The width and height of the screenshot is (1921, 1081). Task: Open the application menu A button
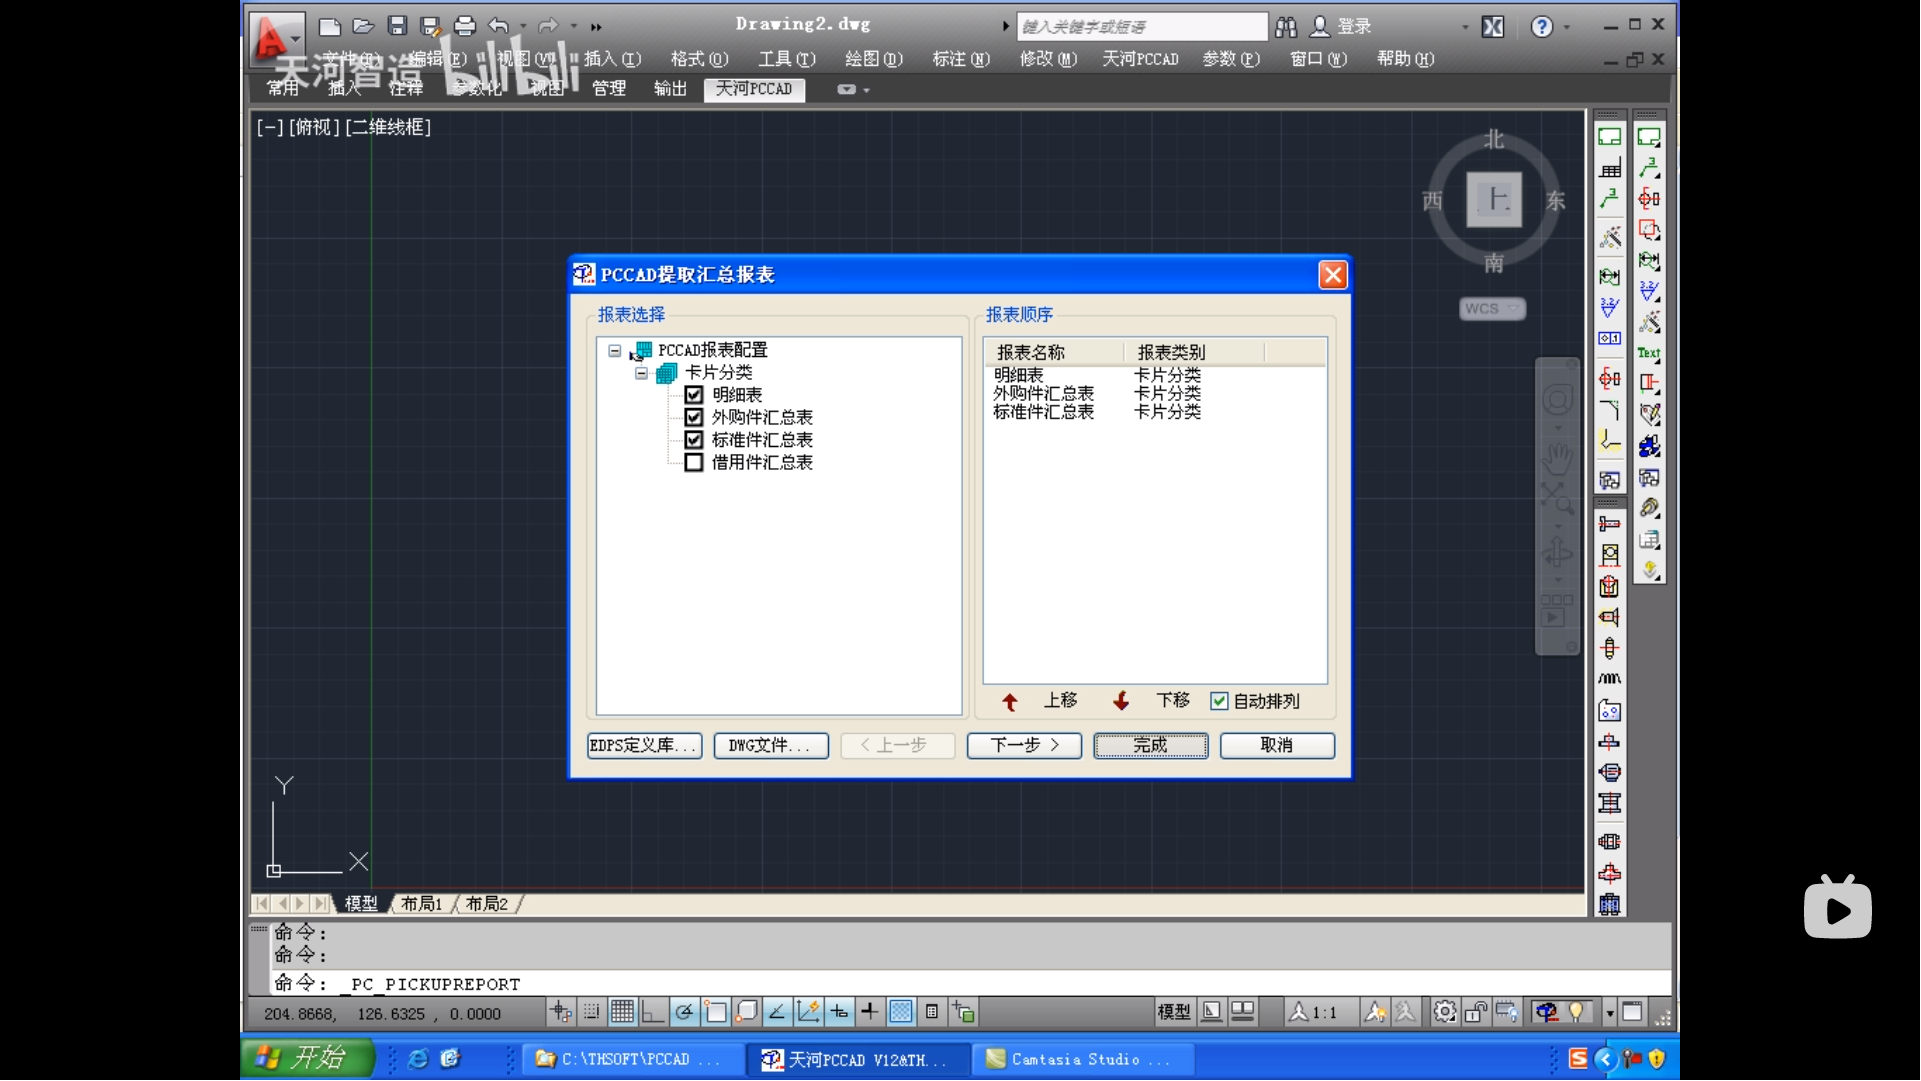(x=276, y=40)
